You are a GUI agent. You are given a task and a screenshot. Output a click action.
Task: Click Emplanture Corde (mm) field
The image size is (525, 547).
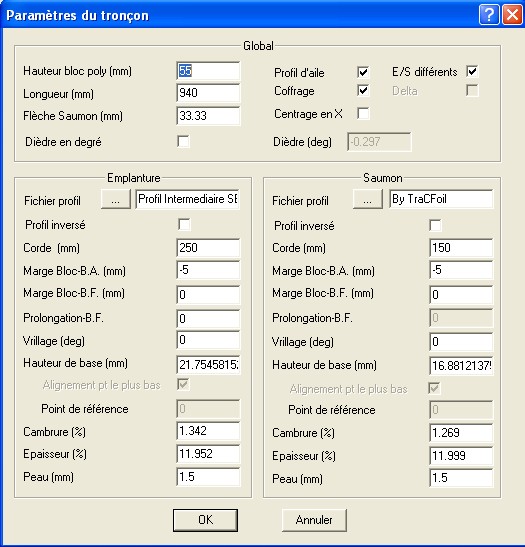(208, 248)
